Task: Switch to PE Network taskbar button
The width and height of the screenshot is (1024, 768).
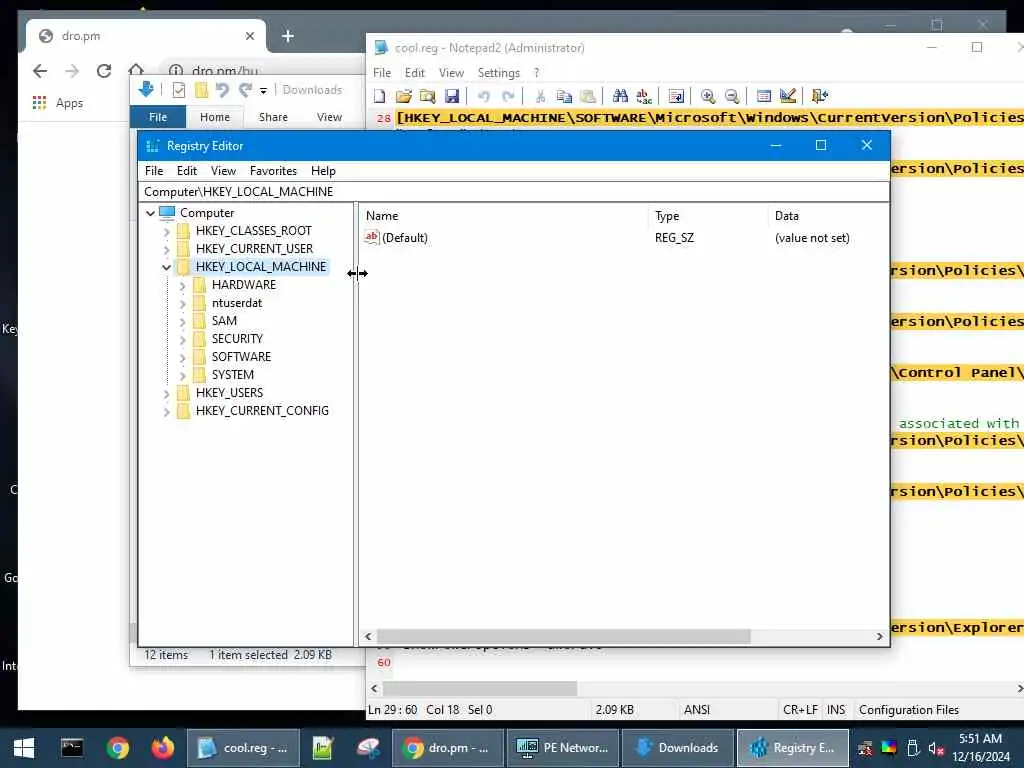Action: pyautogui.click(x=563, y=748)
